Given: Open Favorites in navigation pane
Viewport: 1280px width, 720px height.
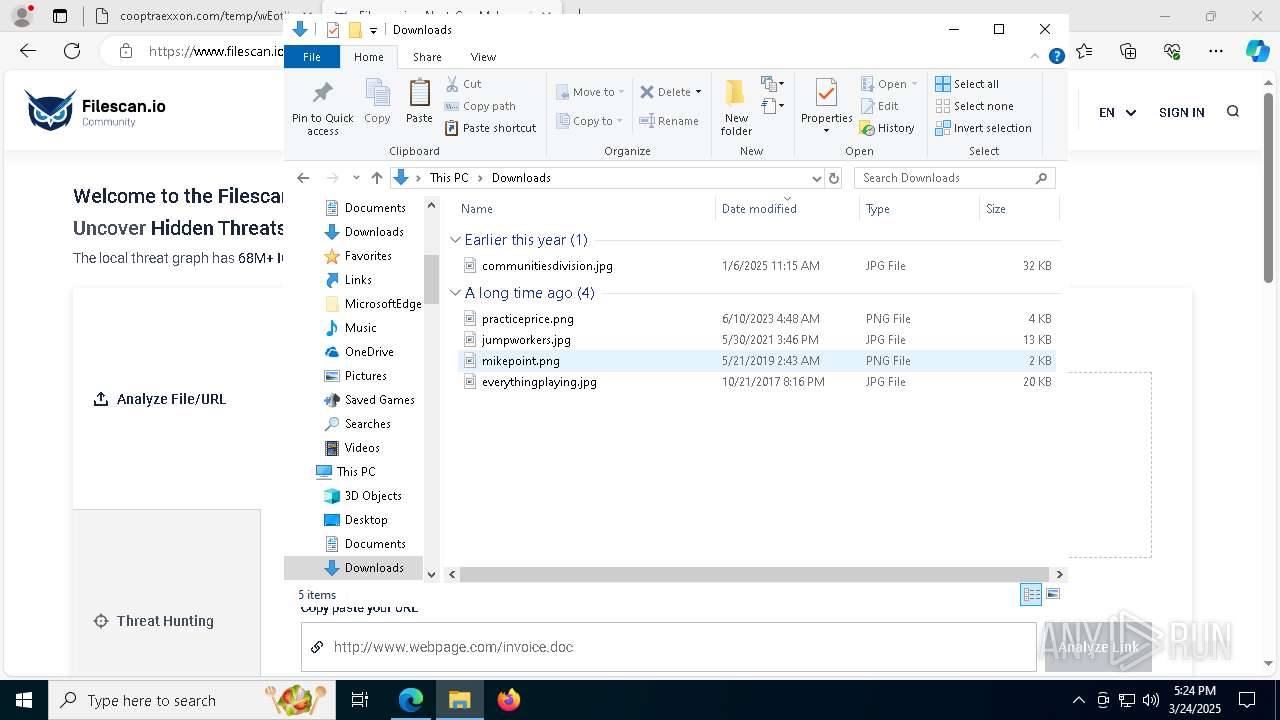Looking at the screenshot, I should tap(367, 256).
